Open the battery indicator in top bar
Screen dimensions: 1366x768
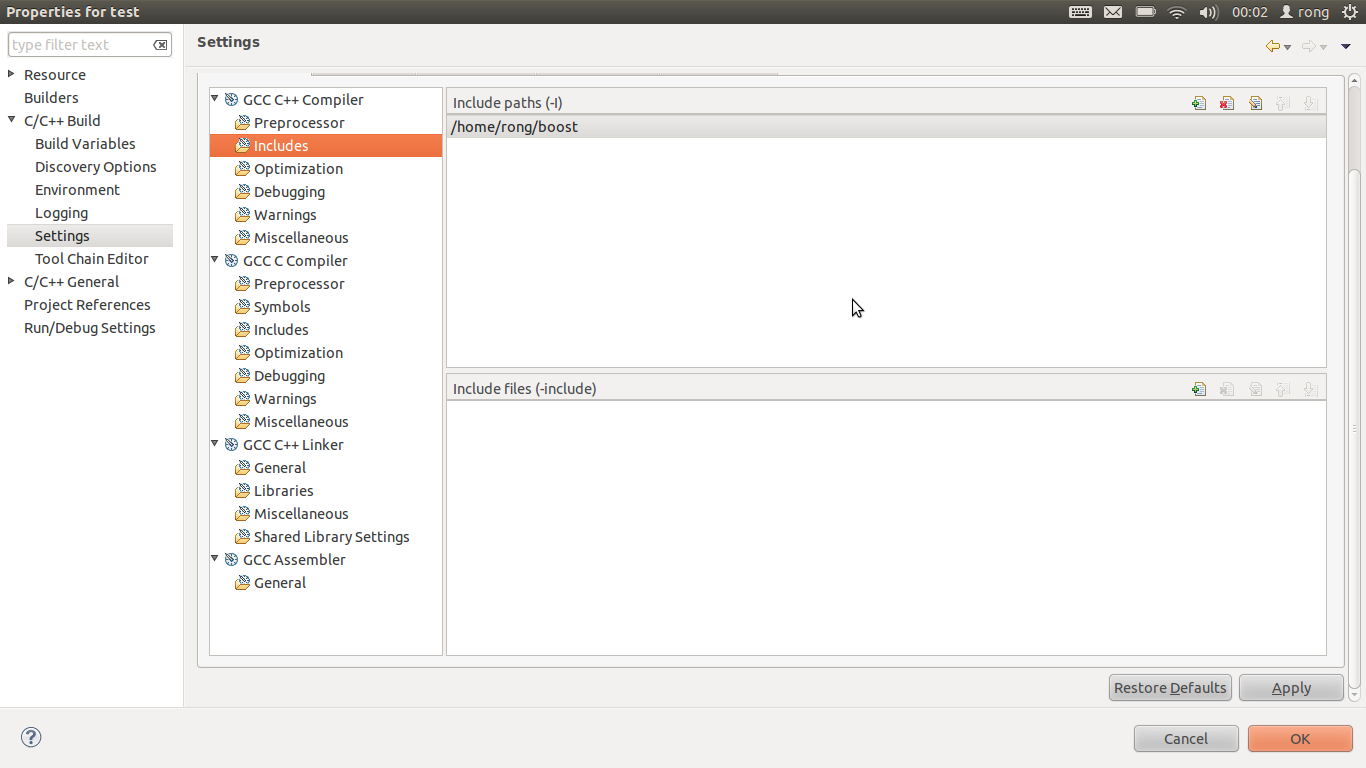click(1145, 12)
